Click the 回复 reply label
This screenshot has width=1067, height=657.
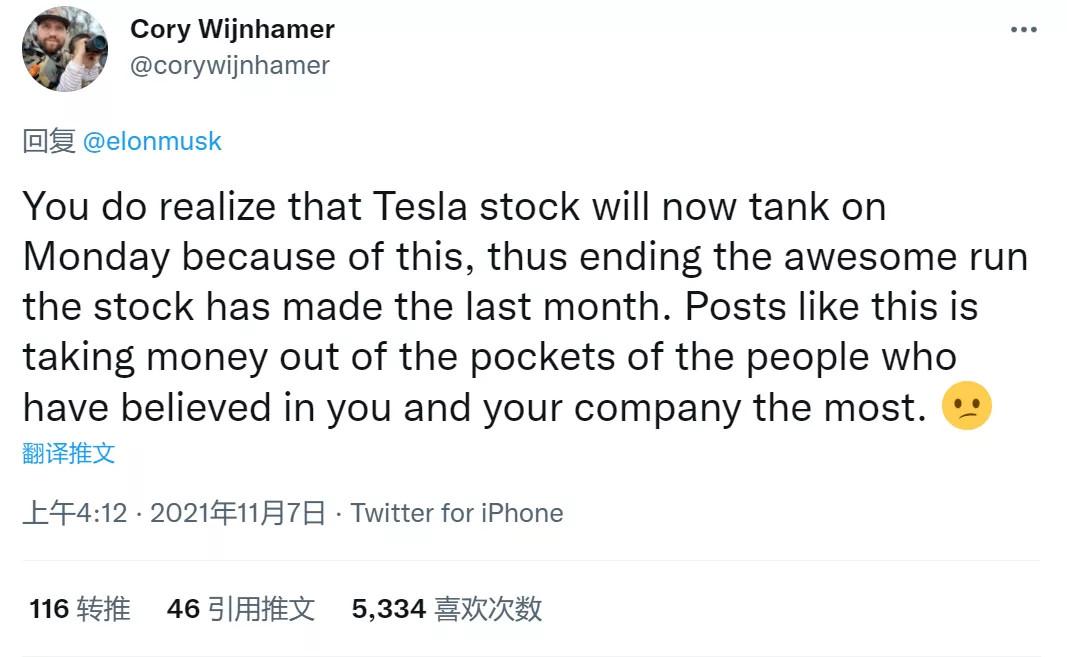pyautogui.click(x=49, y=141)
